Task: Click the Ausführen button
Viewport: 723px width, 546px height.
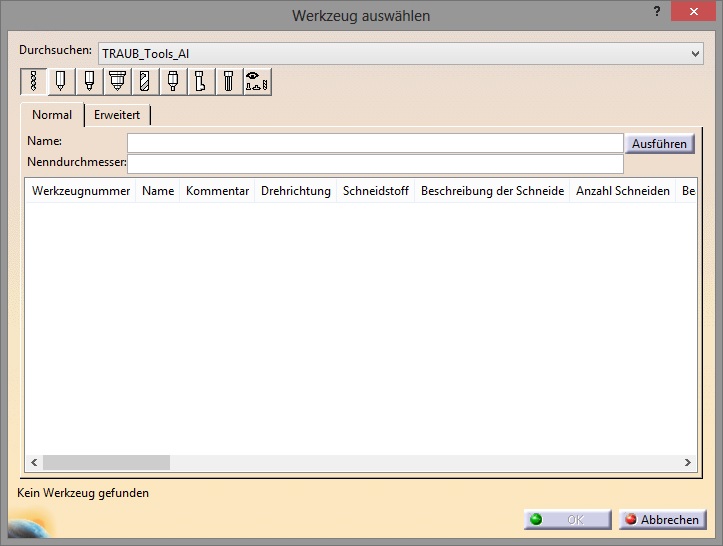Action: coord(659,144)
